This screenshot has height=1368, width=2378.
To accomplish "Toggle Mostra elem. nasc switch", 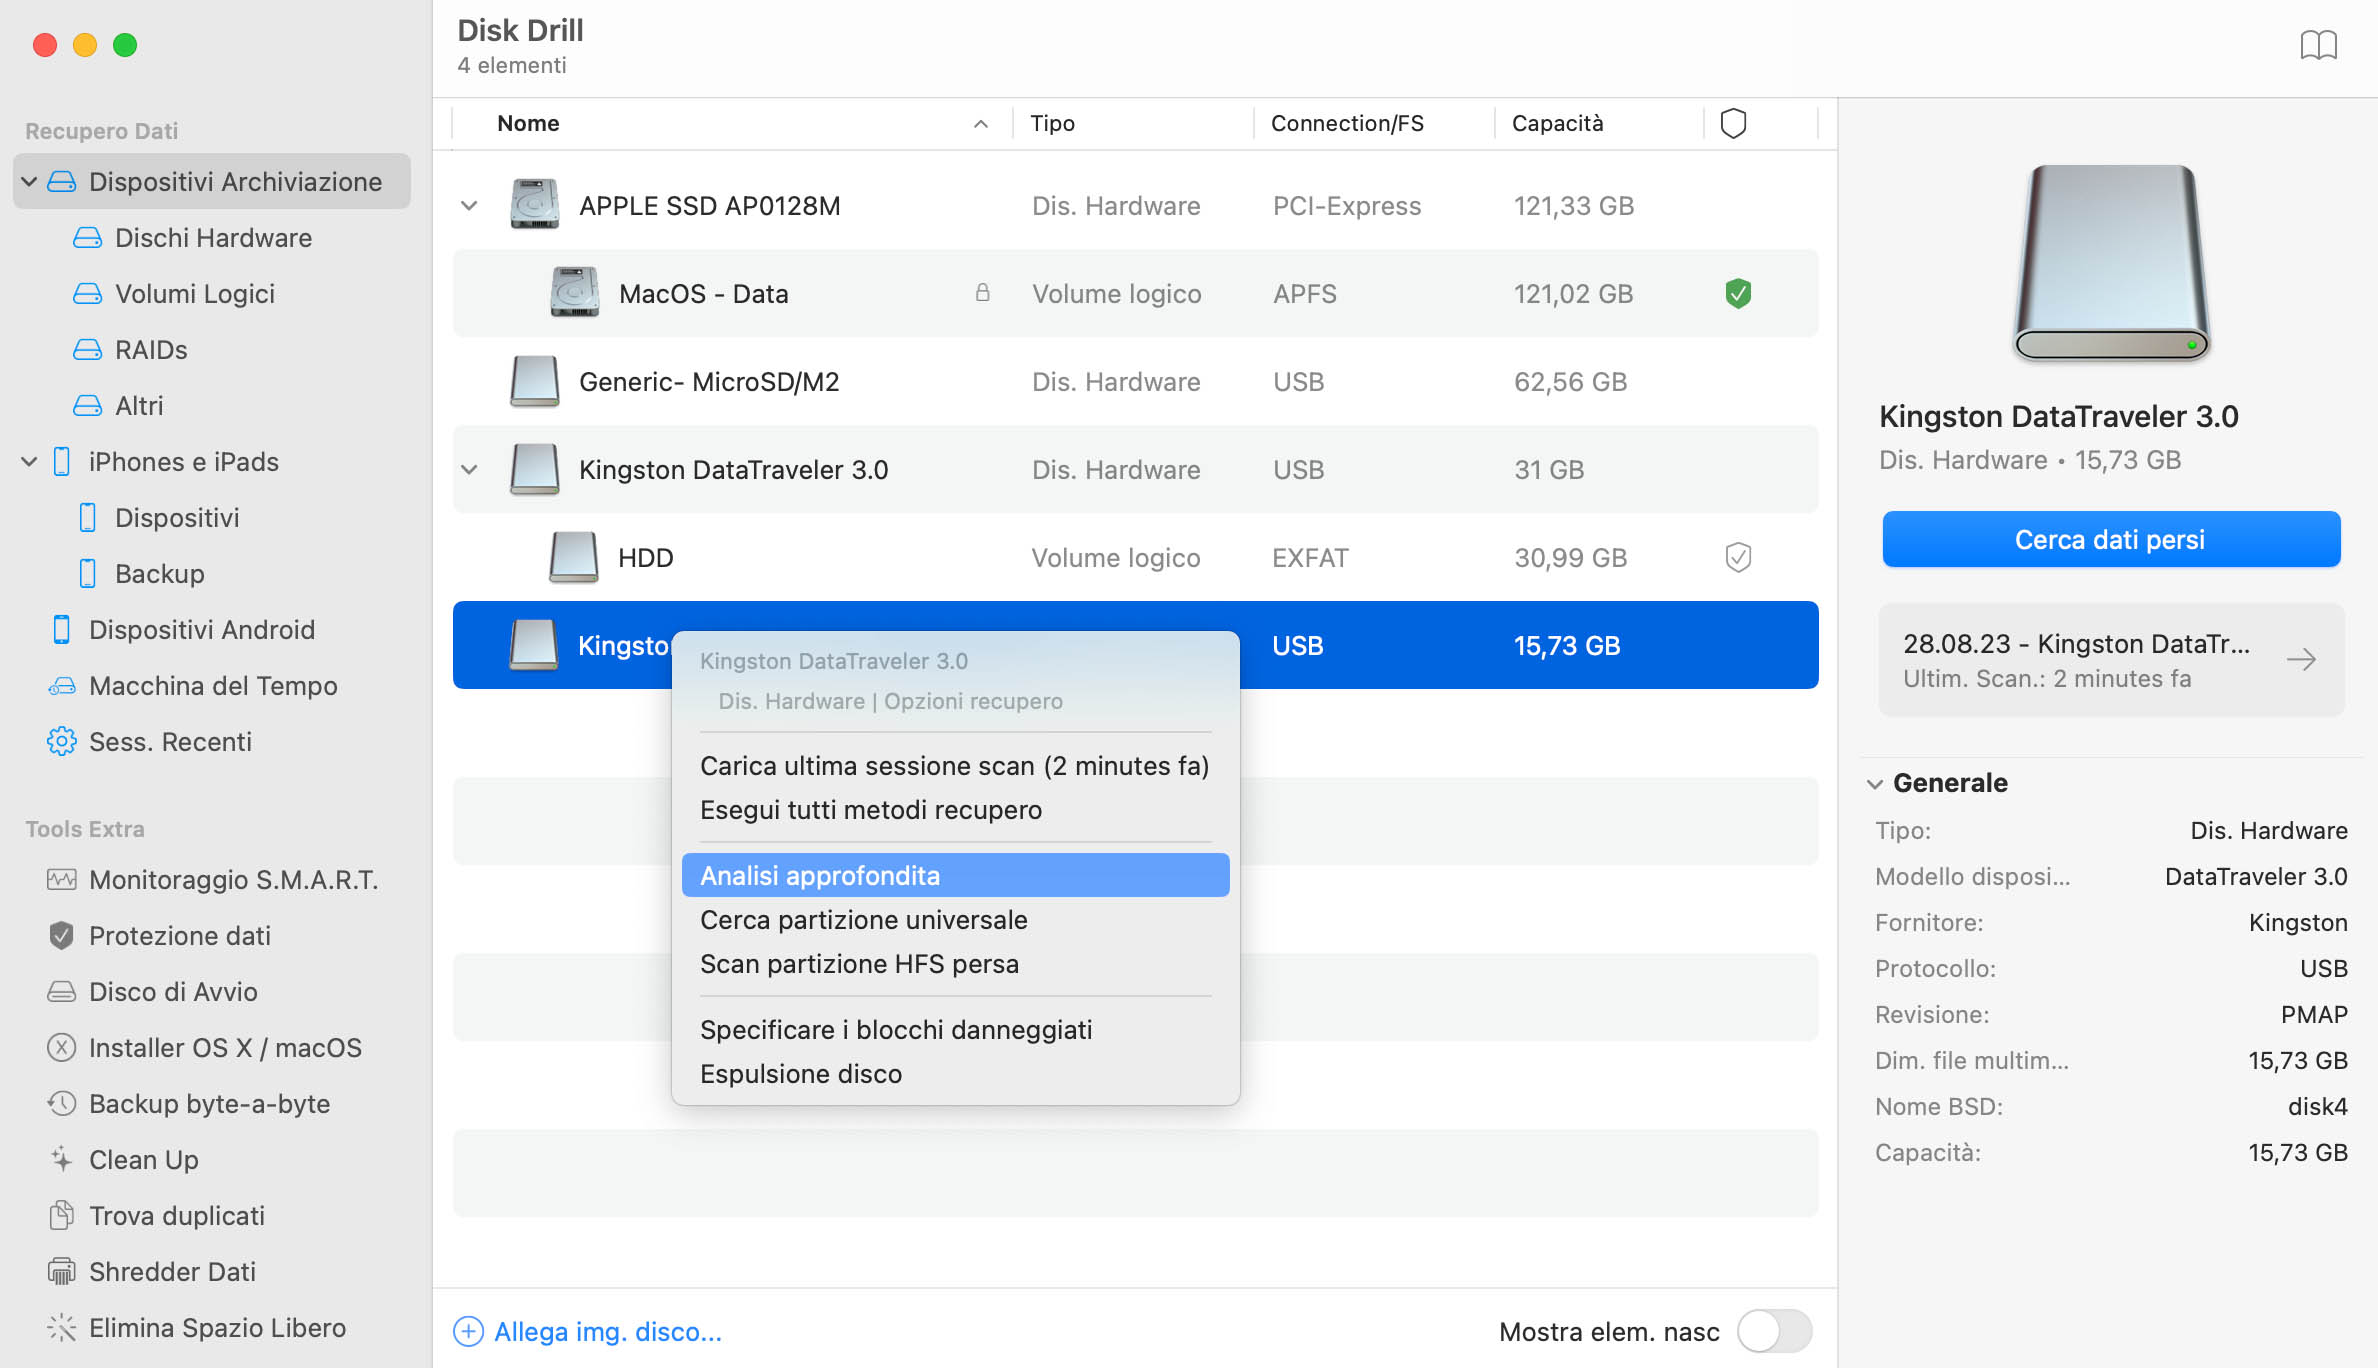I will coord(1774,1332).
